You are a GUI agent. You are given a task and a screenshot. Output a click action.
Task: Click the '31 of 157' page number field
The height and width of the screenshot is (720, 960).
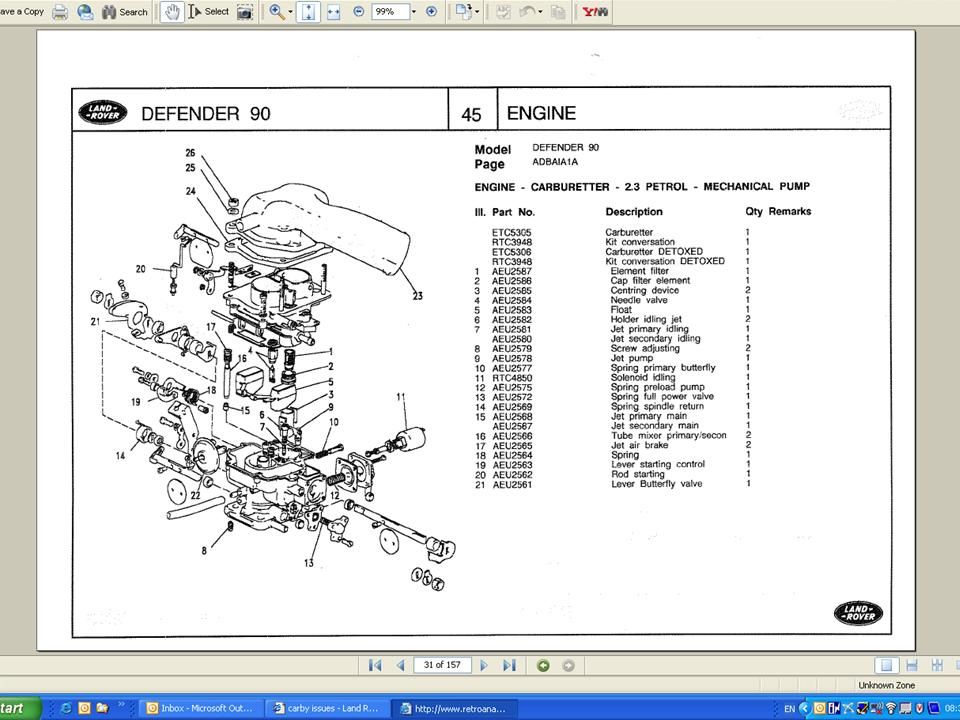point(442,666)
